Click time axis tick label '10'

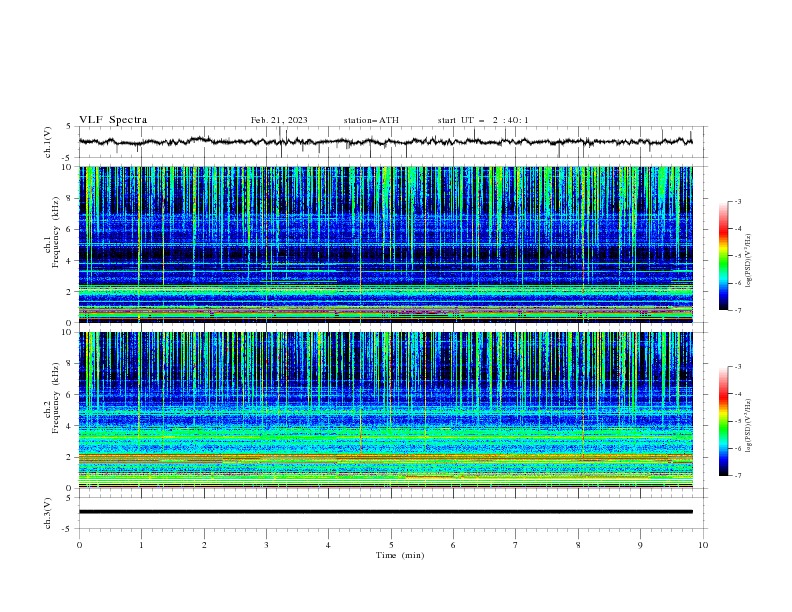pos(703,545)
